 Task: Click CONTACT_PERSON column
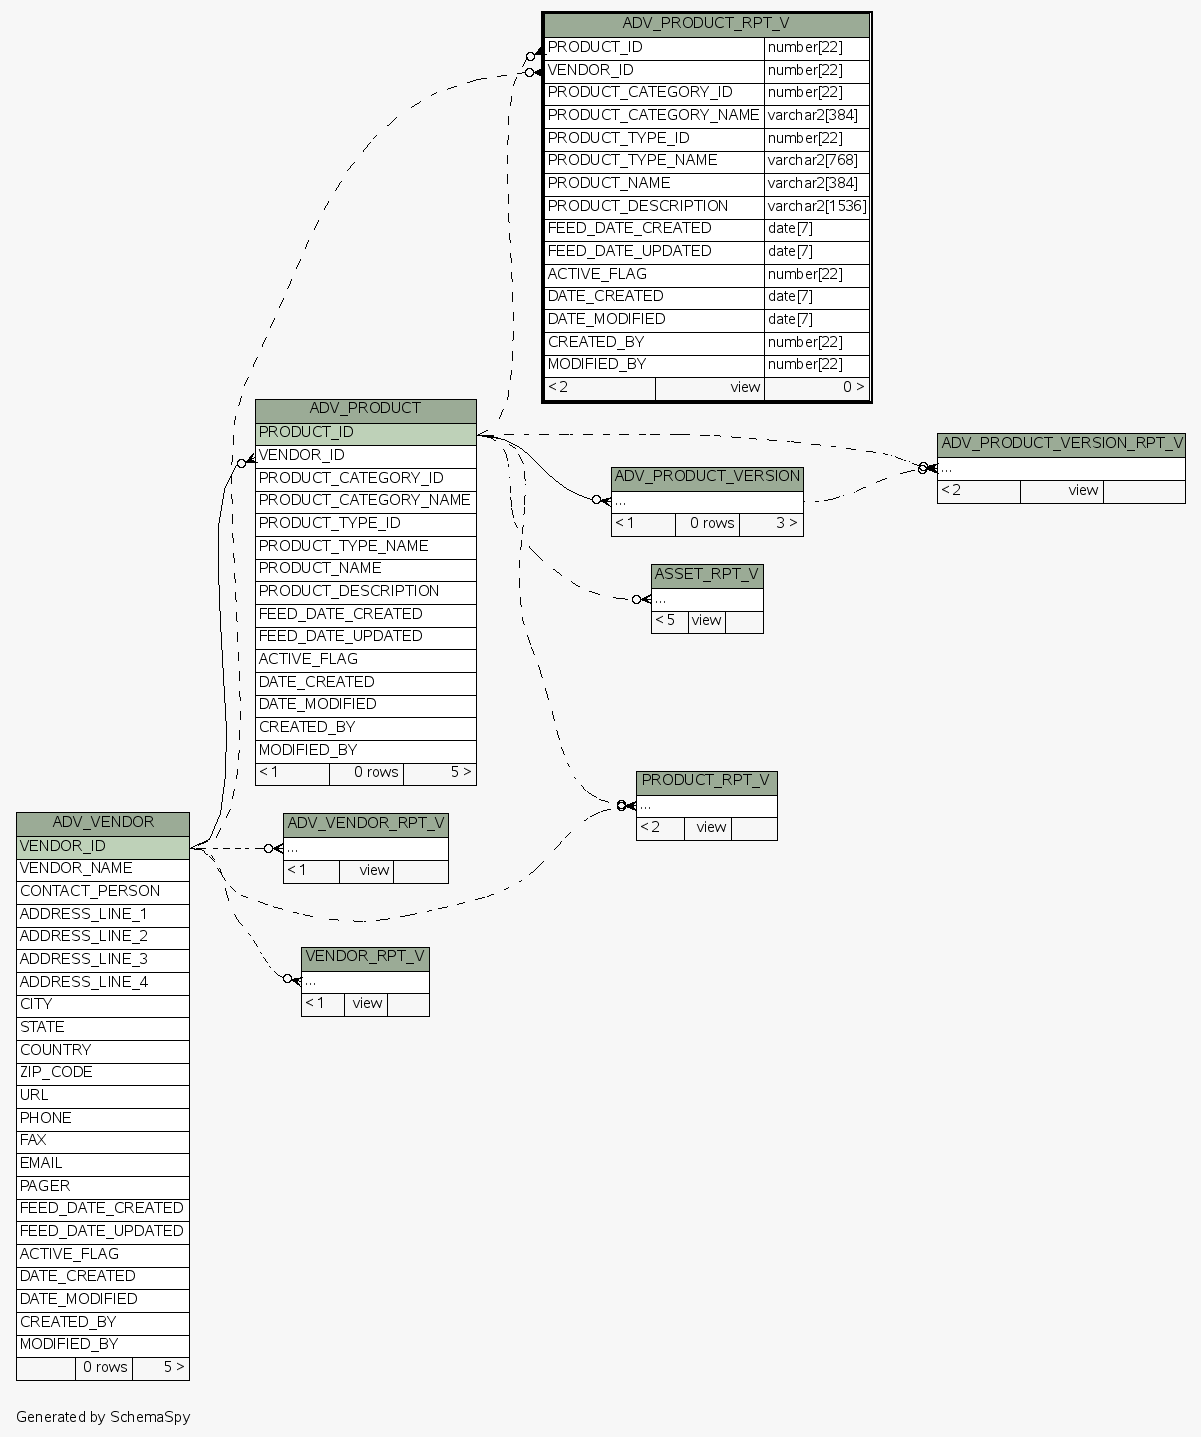pyautogui.click(x=103, y=892)
